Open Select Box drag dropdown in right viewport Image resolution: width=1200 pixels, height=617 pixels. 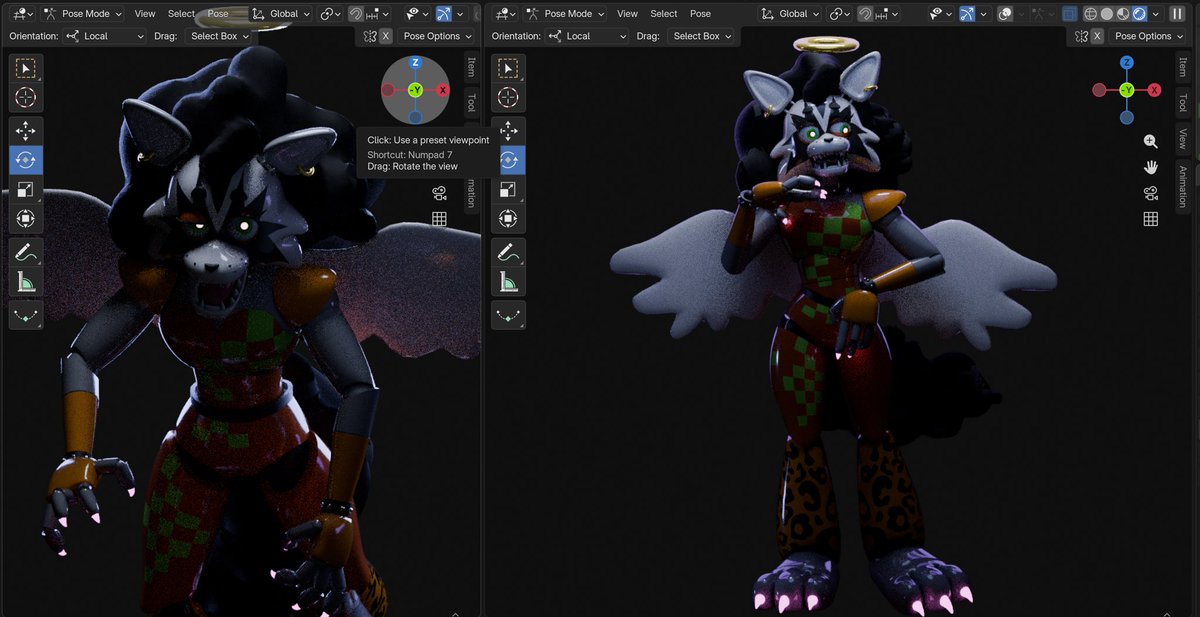tap(701, 36)
